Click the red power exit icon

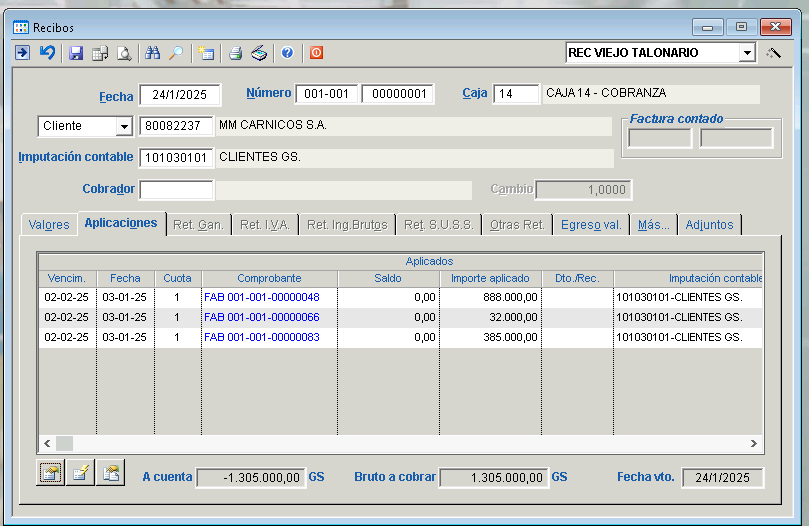[316, 53]
